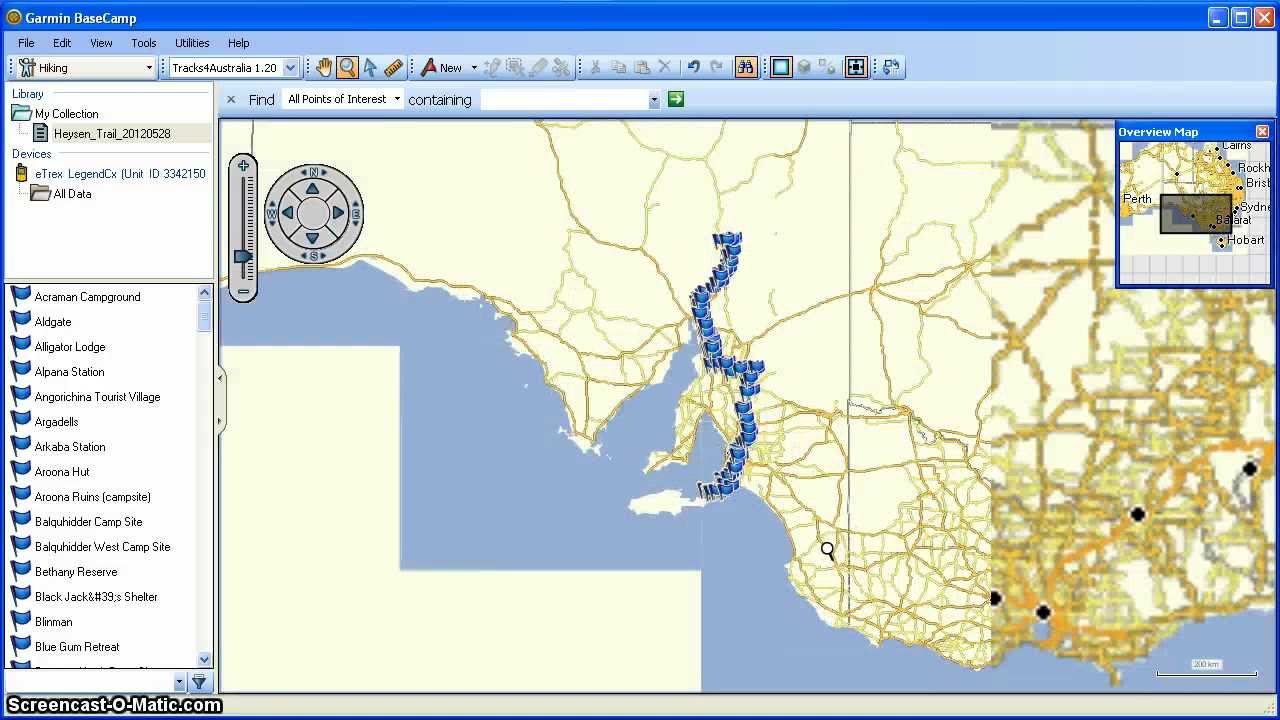
Task: Select Heysen_Trail_20120528 list
Action: (x=112, y=133)
